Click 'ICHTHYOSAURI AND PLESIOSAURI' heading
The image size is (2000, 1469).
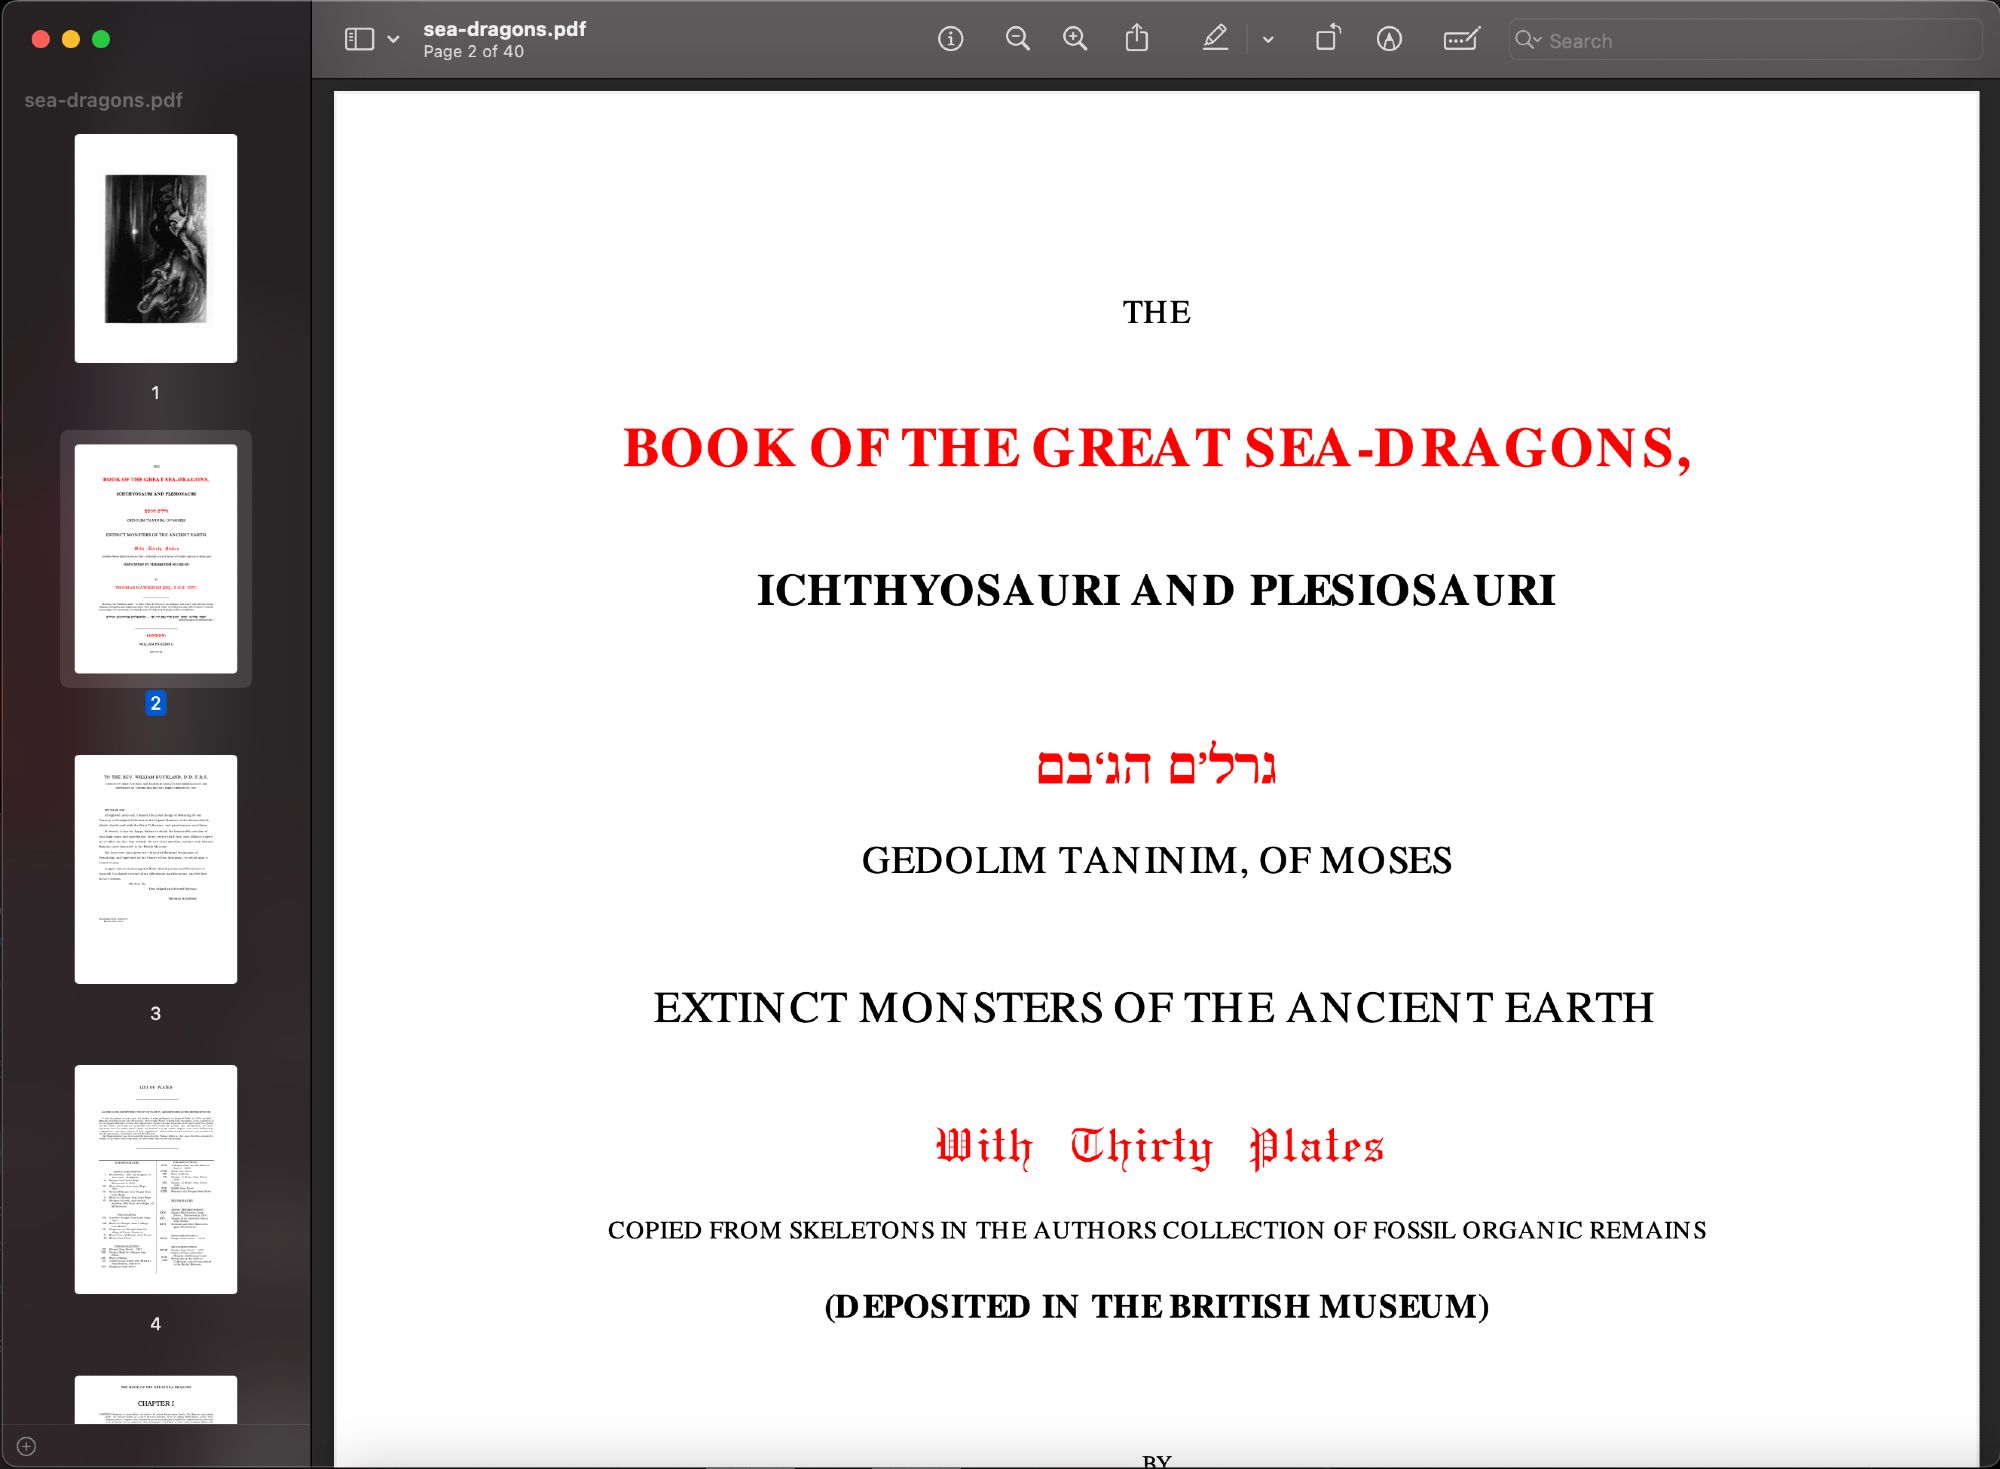(1156, 590)
